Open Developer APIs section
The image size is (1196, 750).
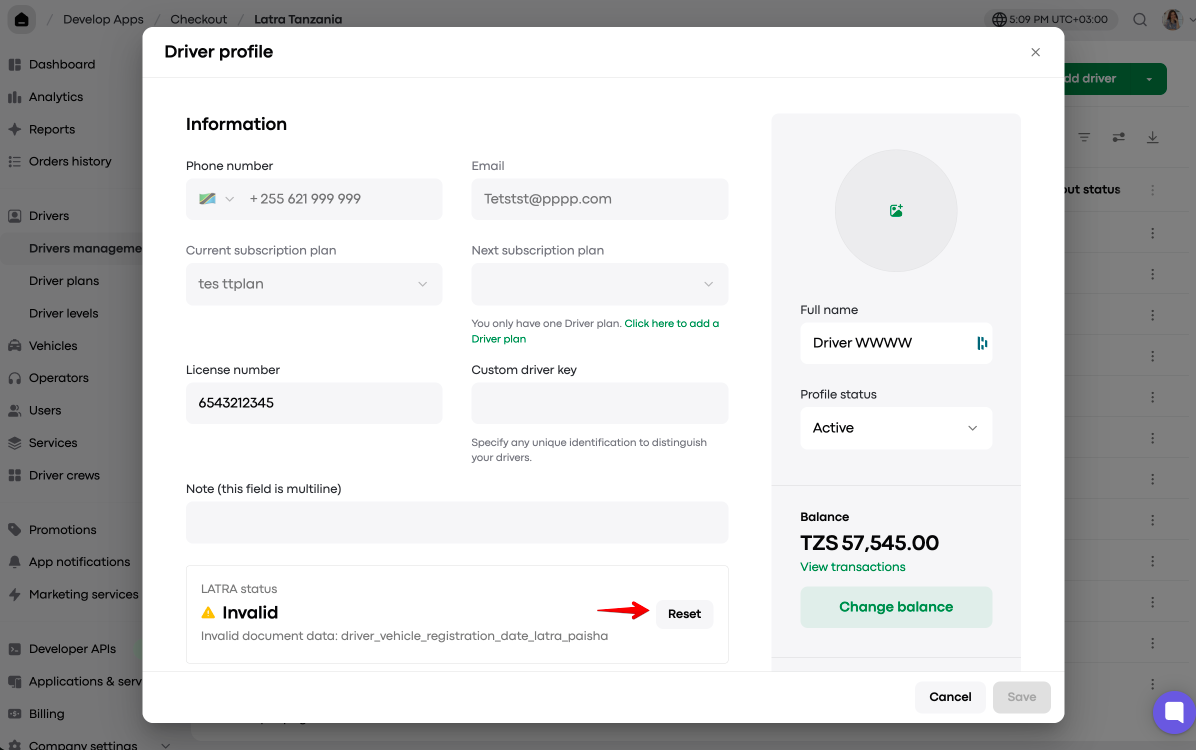coord(72,649)
